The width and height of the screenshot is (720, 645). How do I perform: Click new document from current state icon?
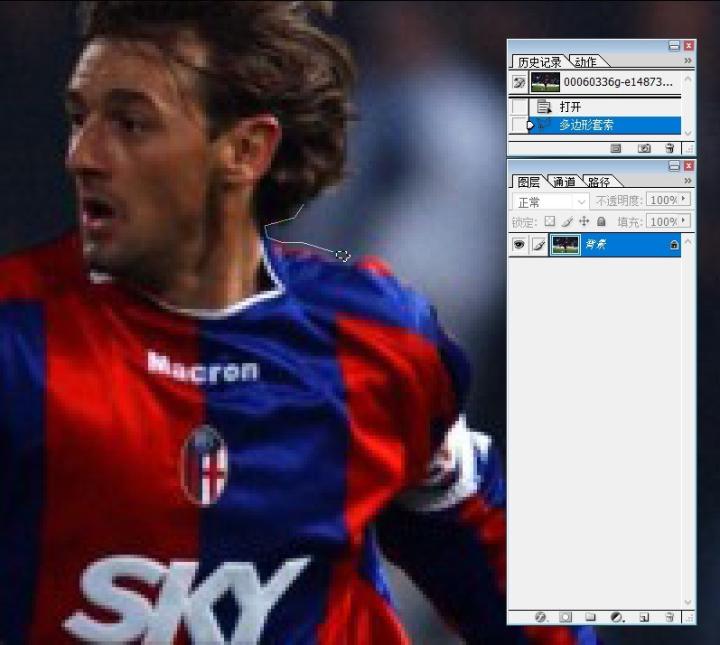(x=616, y=148)
